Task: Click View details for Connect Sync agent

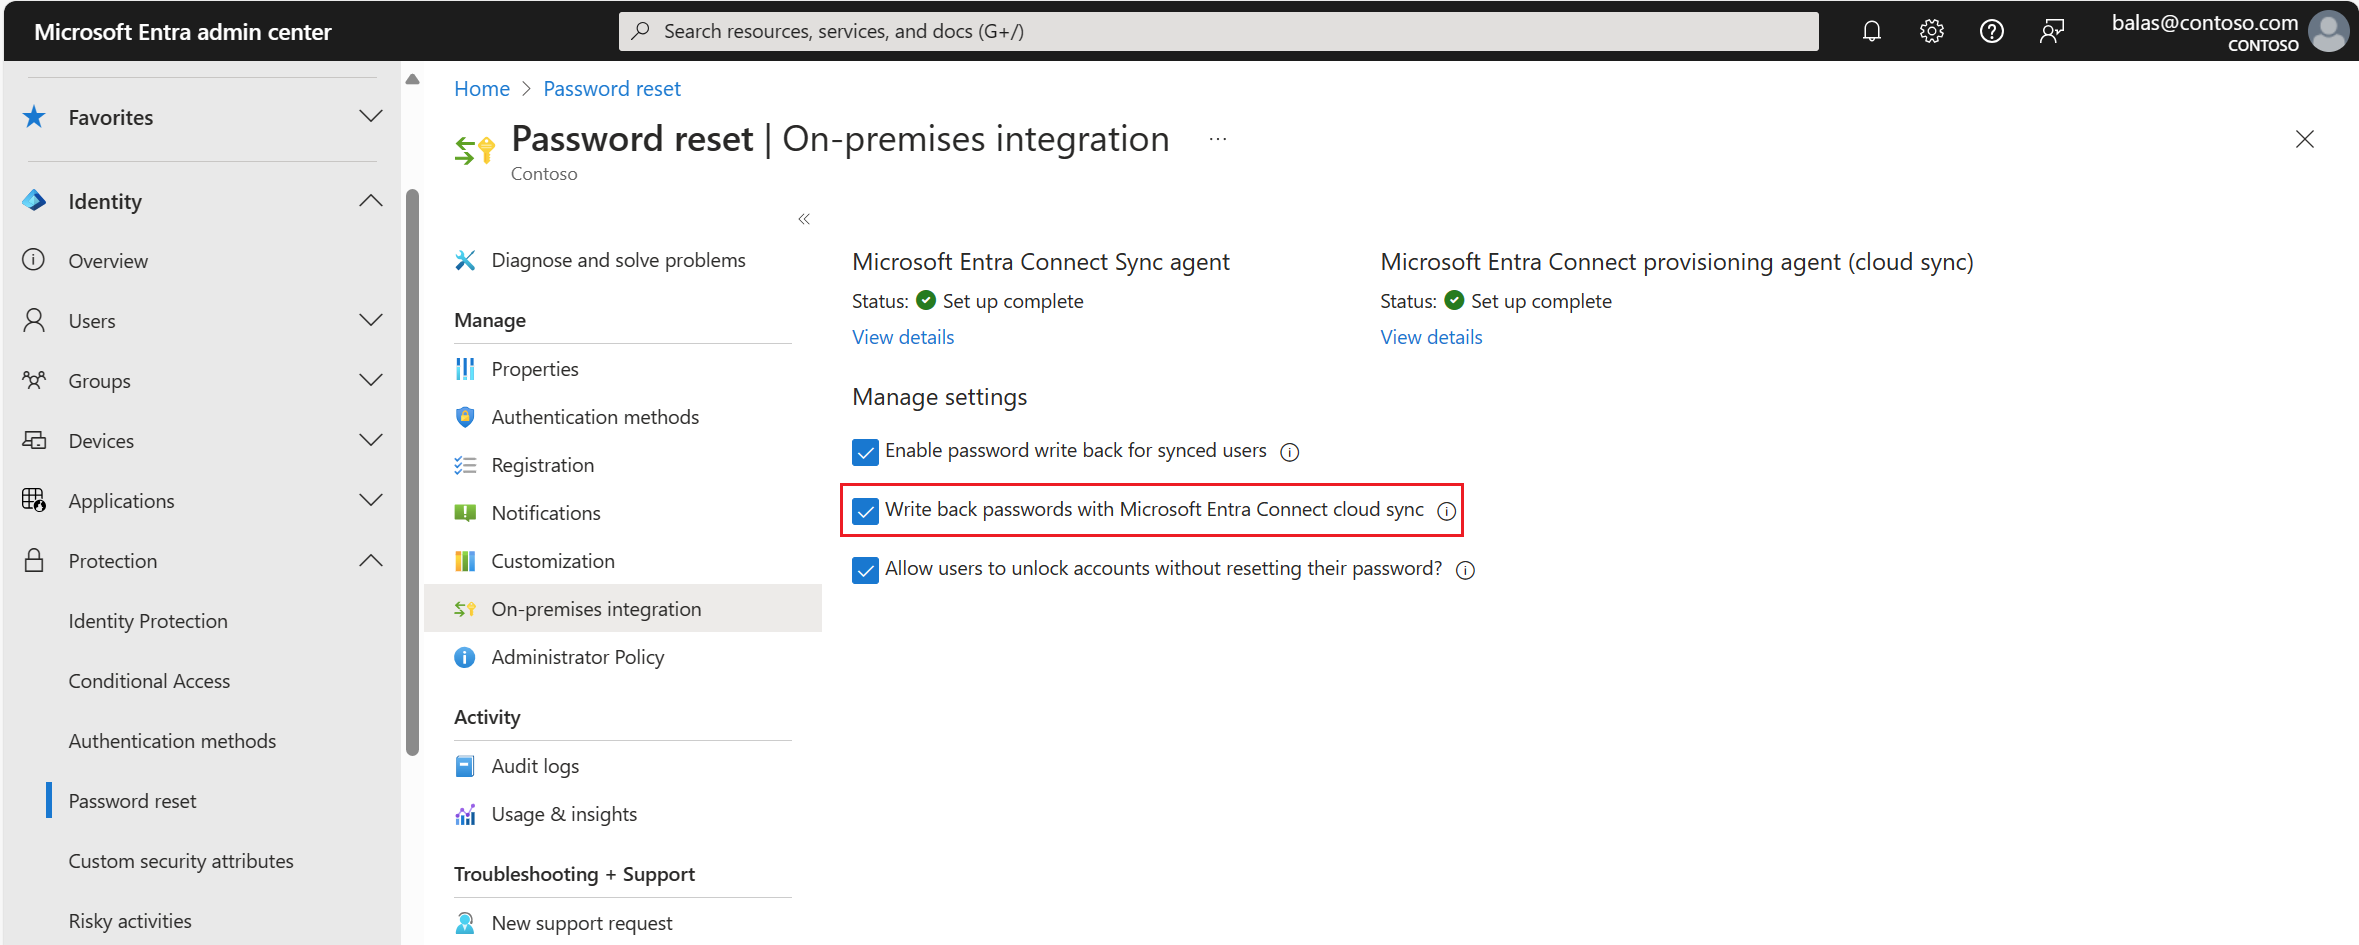Action: click(x=902, y=337)
